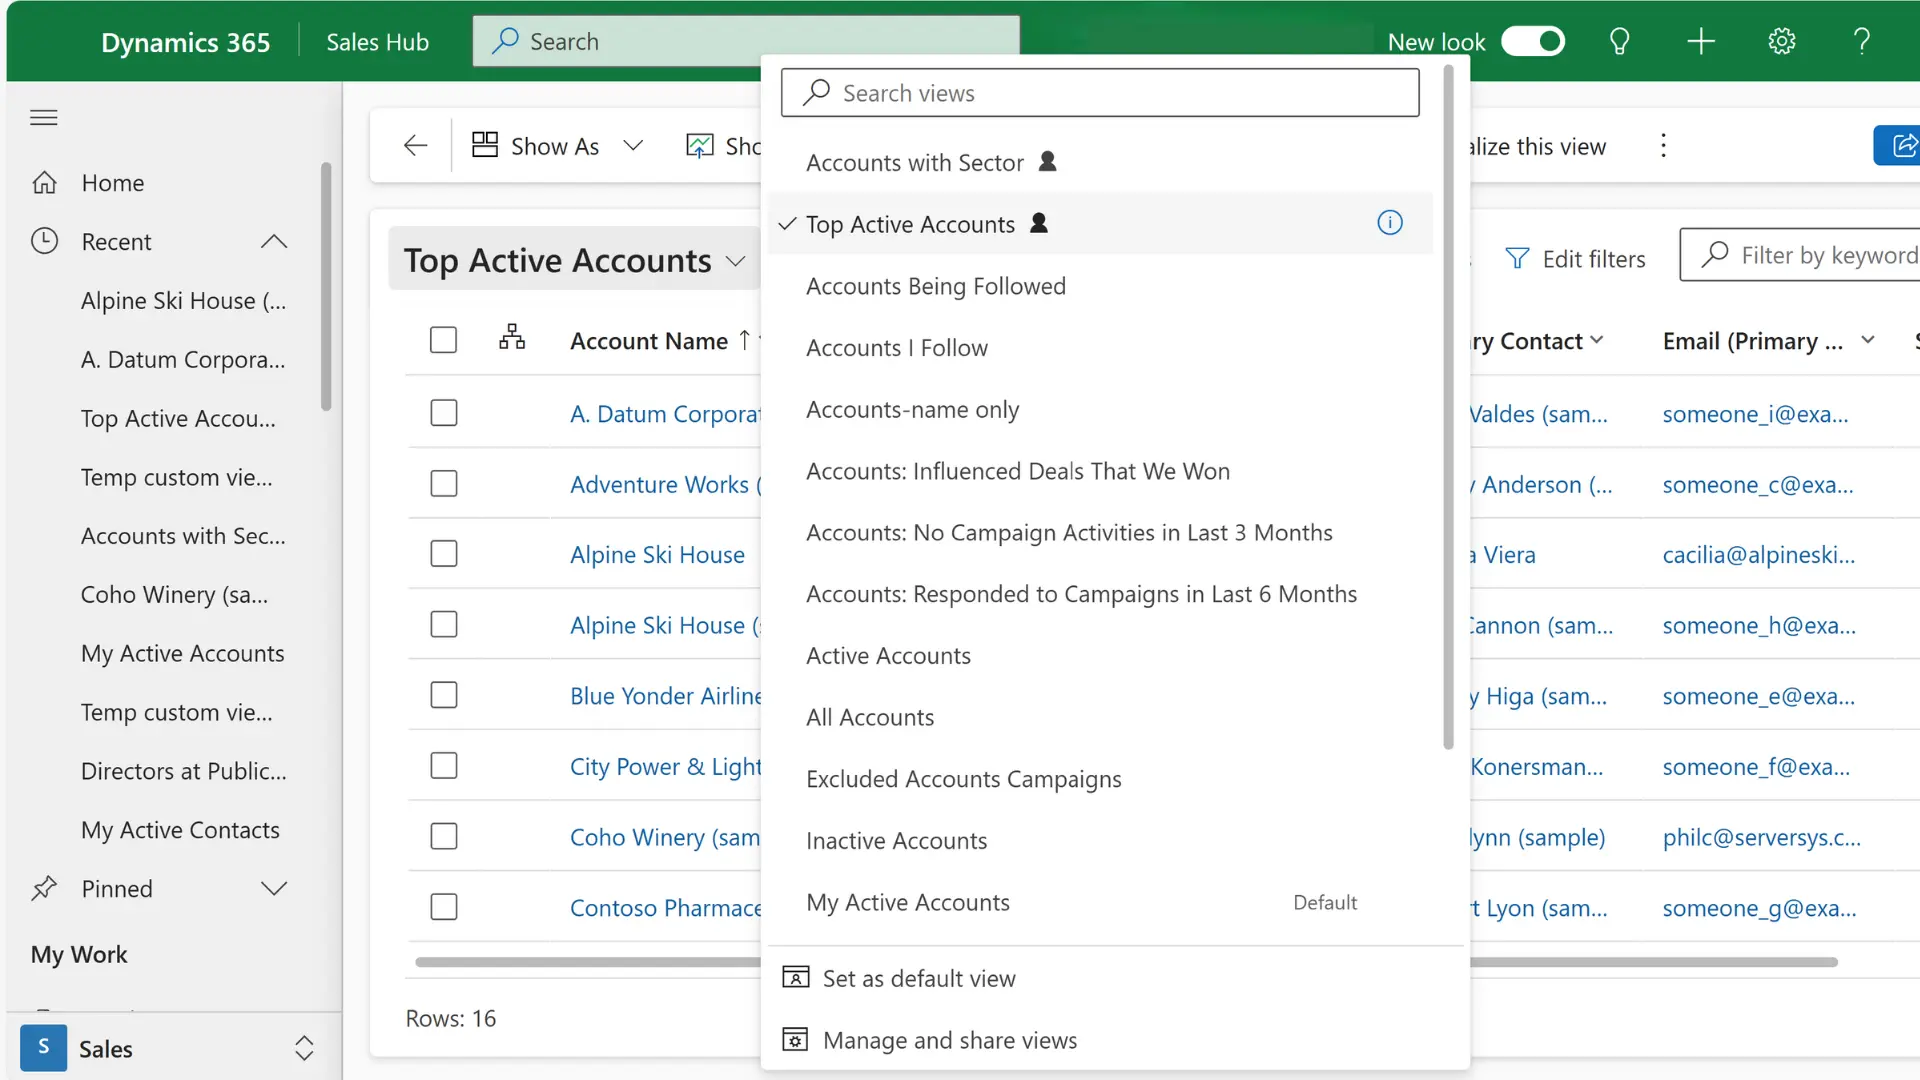Select the hierarchy icon in grid header

pos(512,338)
